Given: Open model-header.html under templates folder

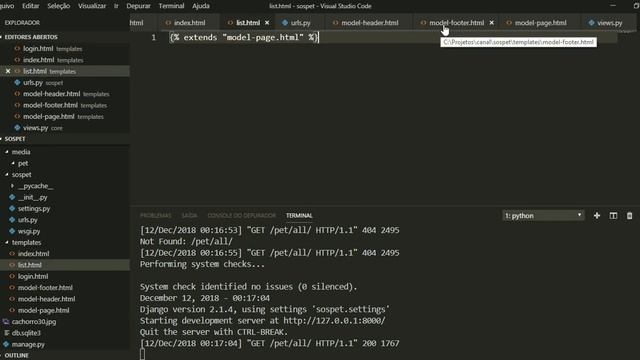Looking at the screenshot, I should pos(47,299).
